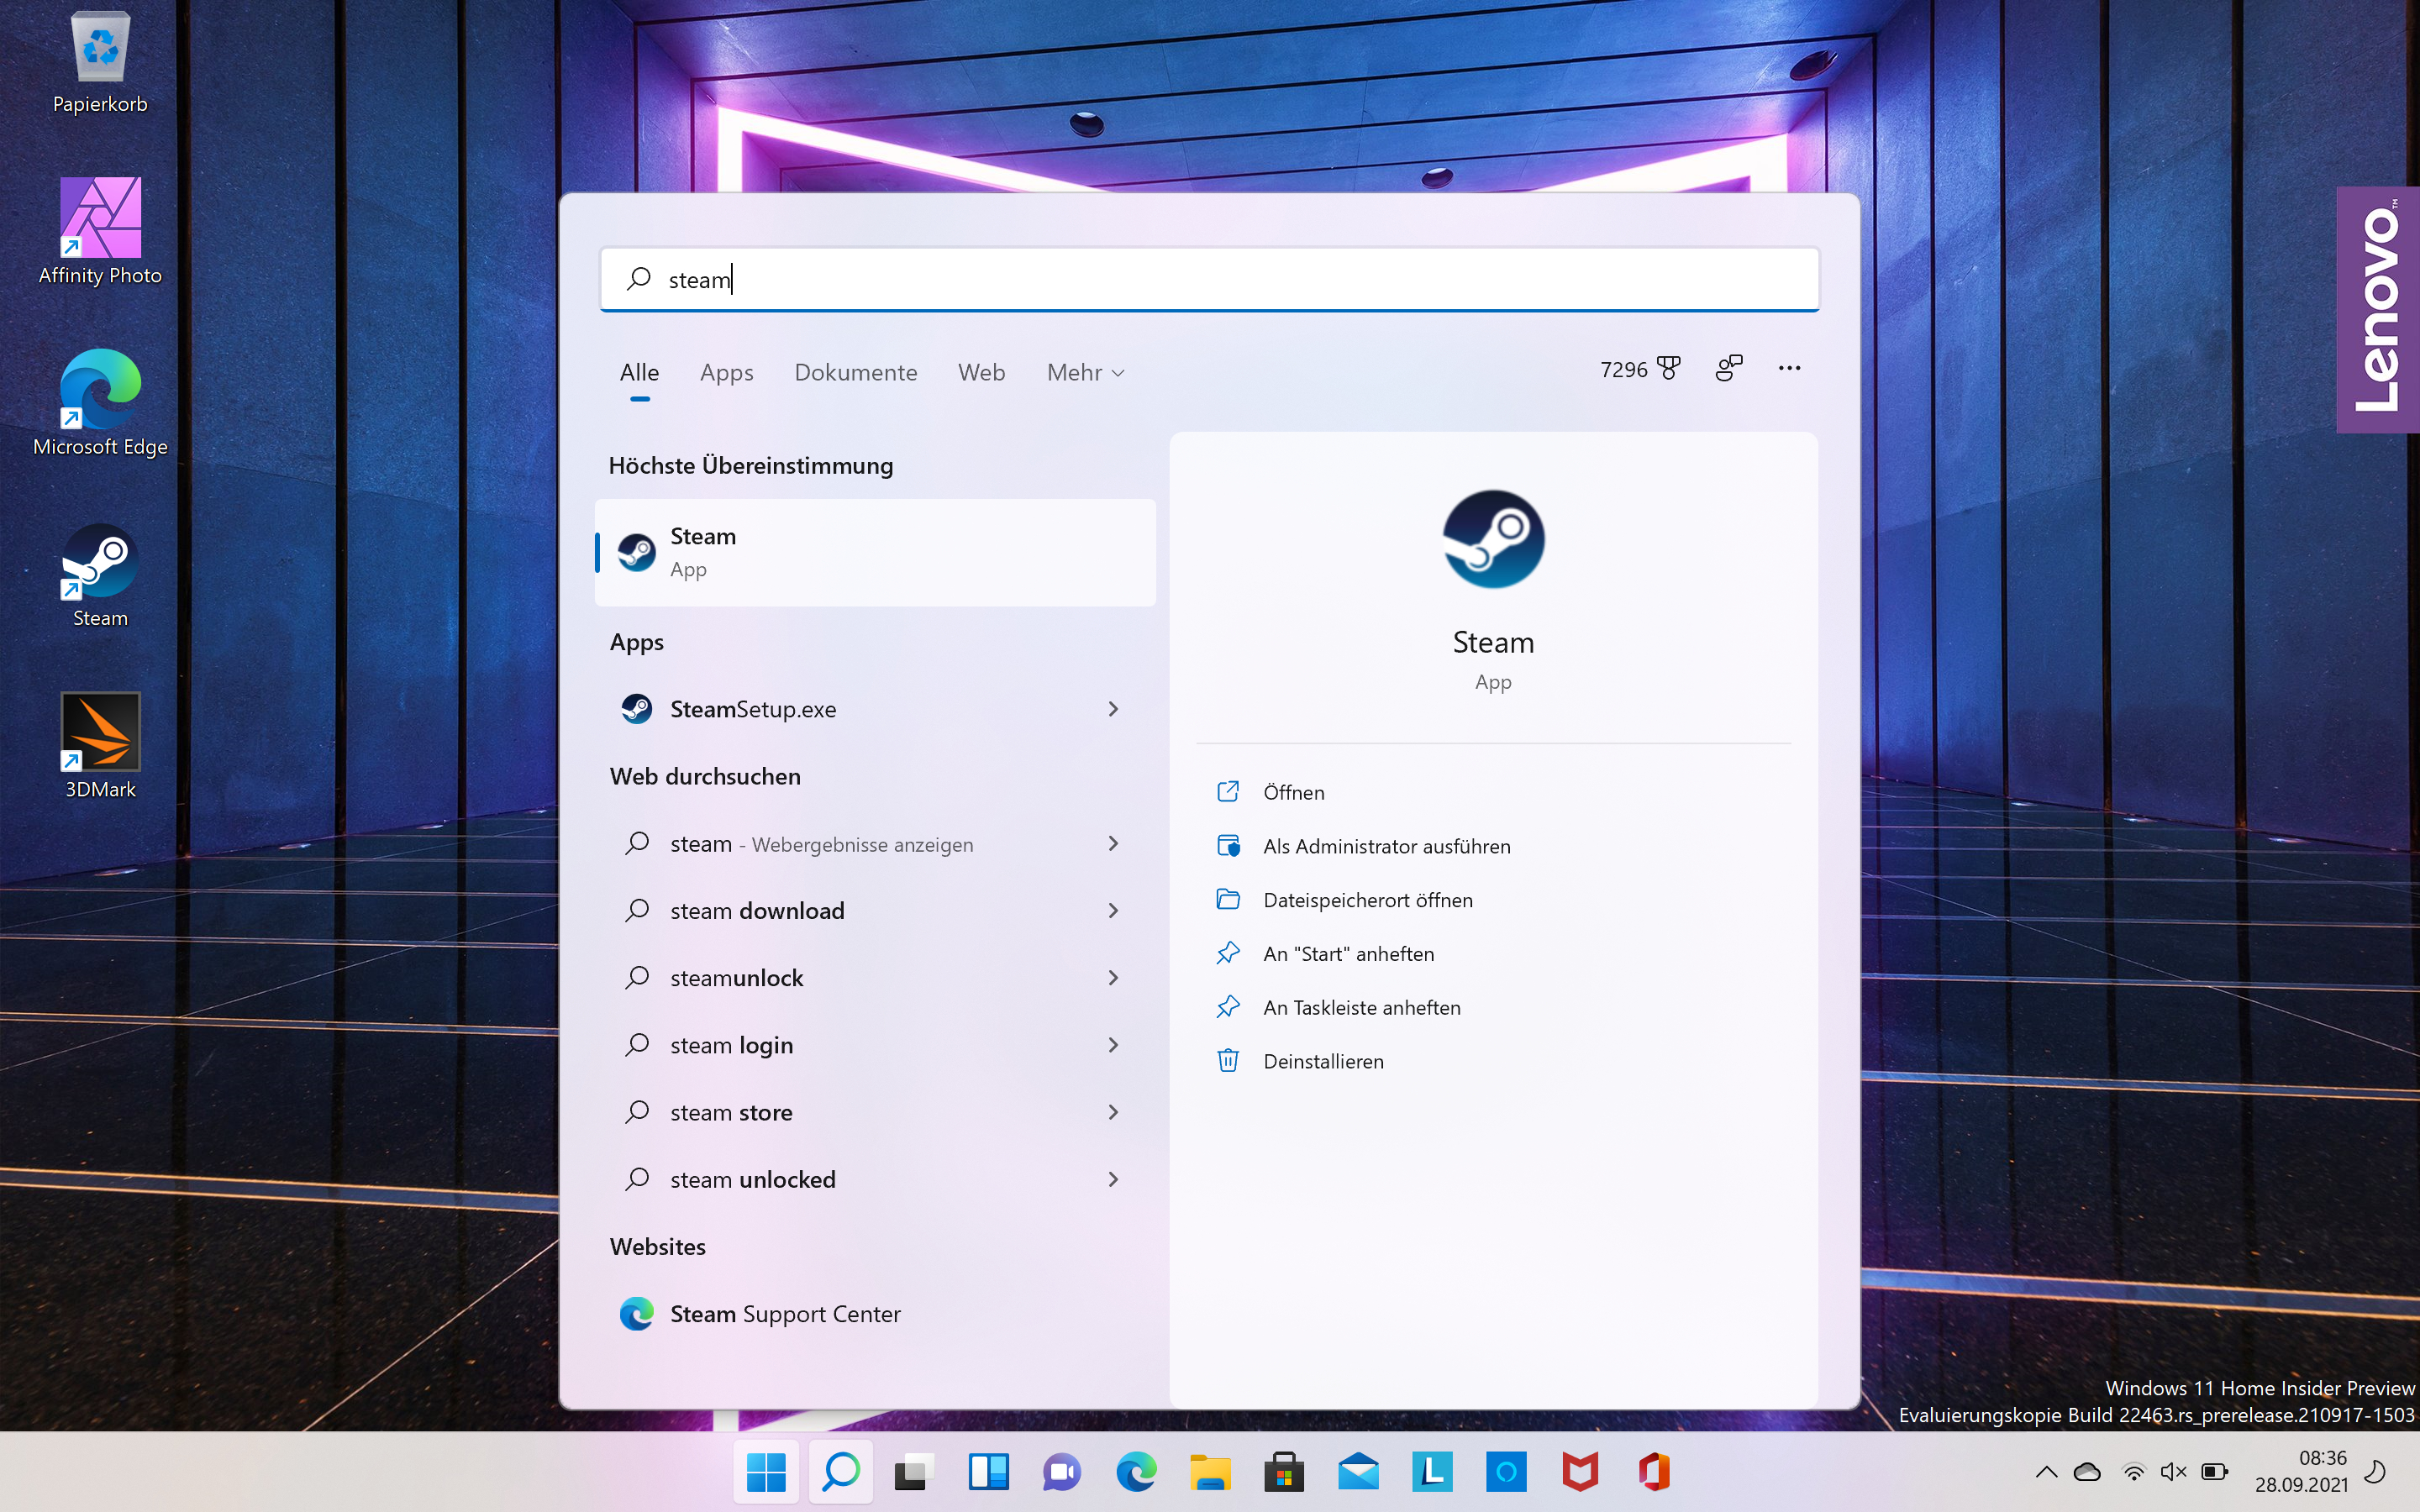The height and width of the screenshot is (1512, 2420).
Task: Launch Microsoft Edge from the taskbar
Action: pyautogui.click(x=1136, y=1472)
